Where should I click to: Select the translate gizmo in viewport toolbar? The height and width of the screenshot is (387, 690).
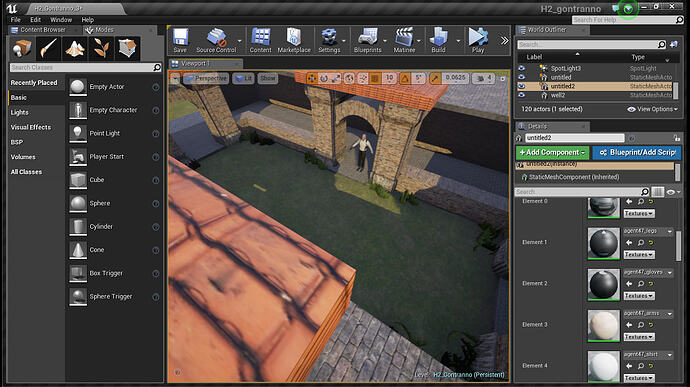click(x=312, y=78)
